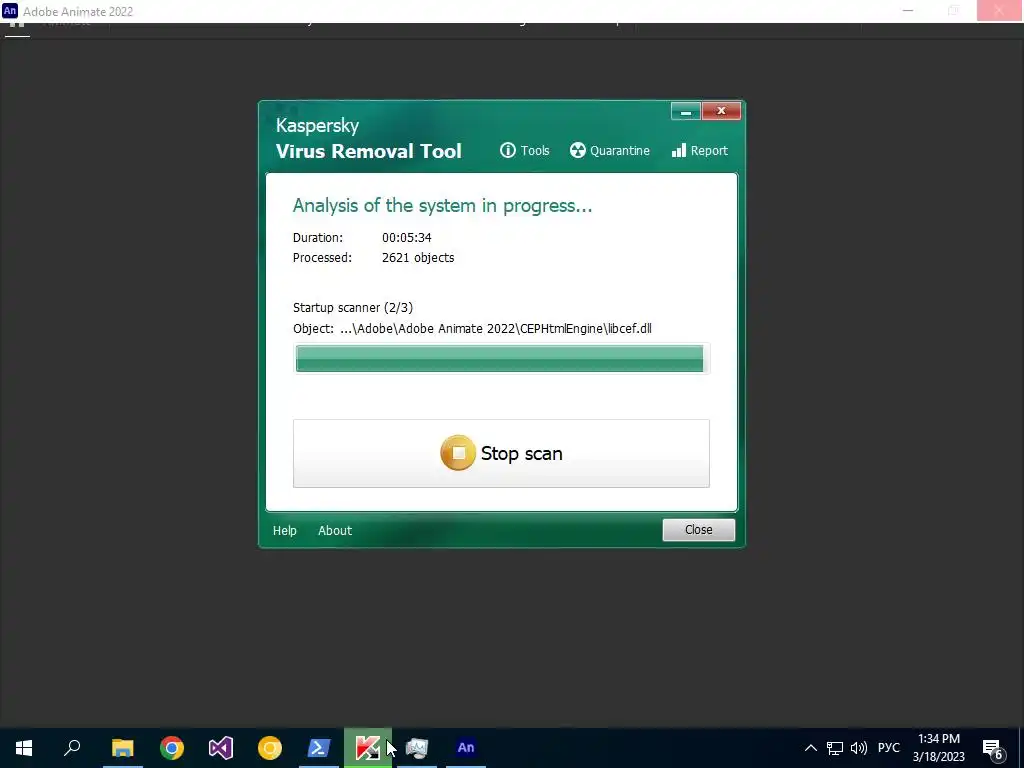This screenshot has height=768, width=1024.
Task: Open PowerShell from the taskbar
Action: [319, 748]
